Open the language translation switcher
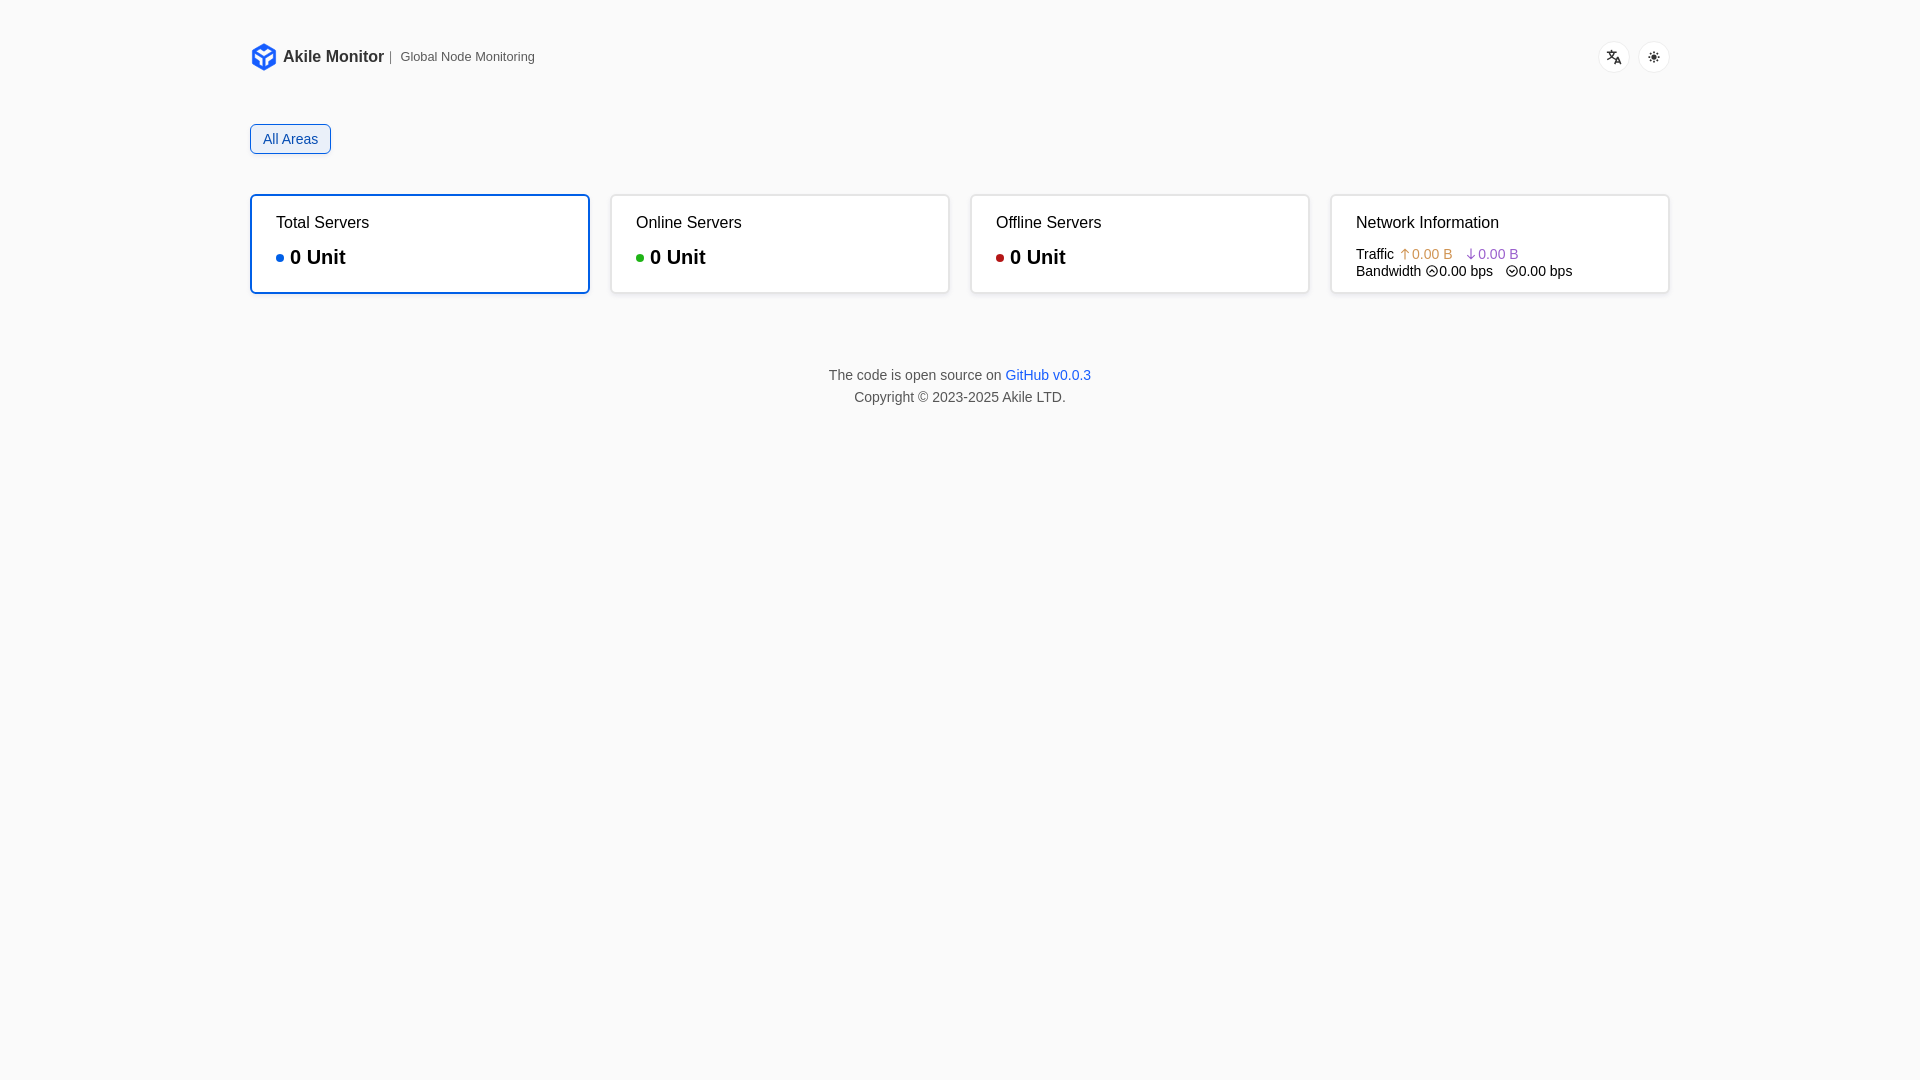 pos(1614,57)
